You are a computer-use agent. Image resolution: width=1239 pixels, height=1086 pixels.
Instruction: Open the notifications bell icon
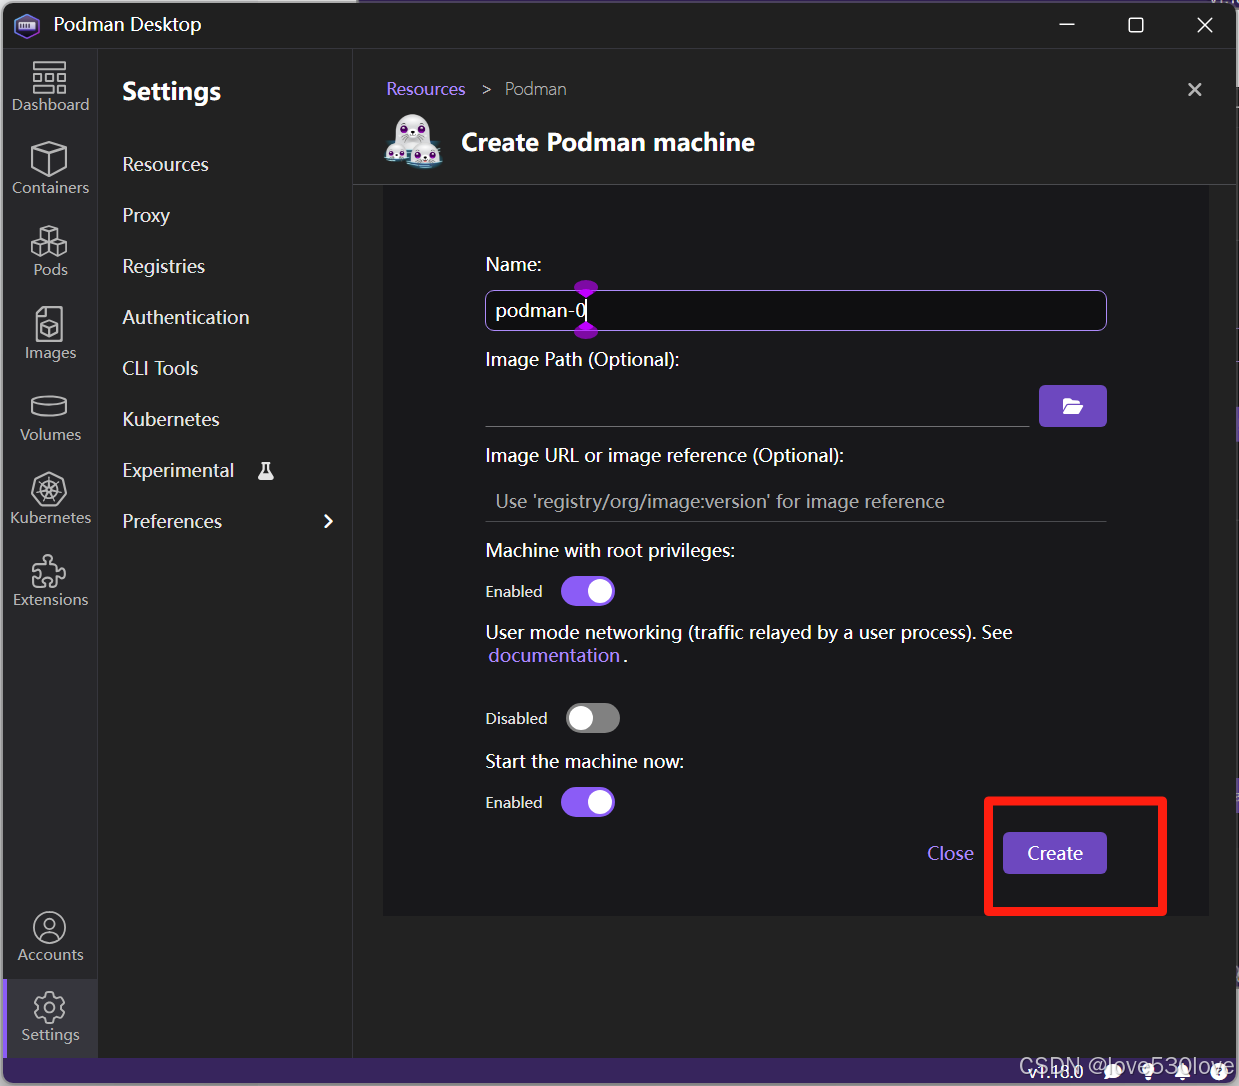(x=1182, y=1070)
